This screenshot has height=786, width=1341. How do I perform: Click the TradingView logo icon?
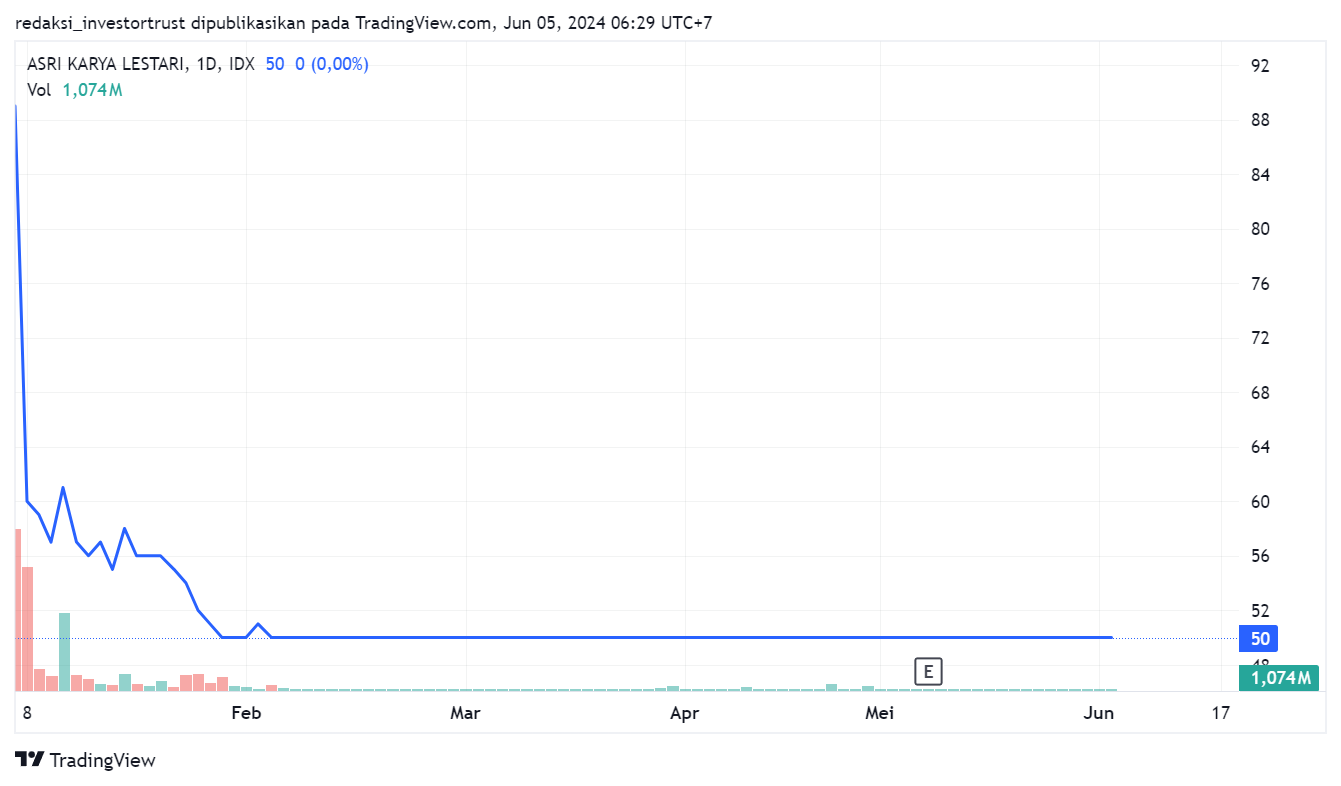(30, 760)
